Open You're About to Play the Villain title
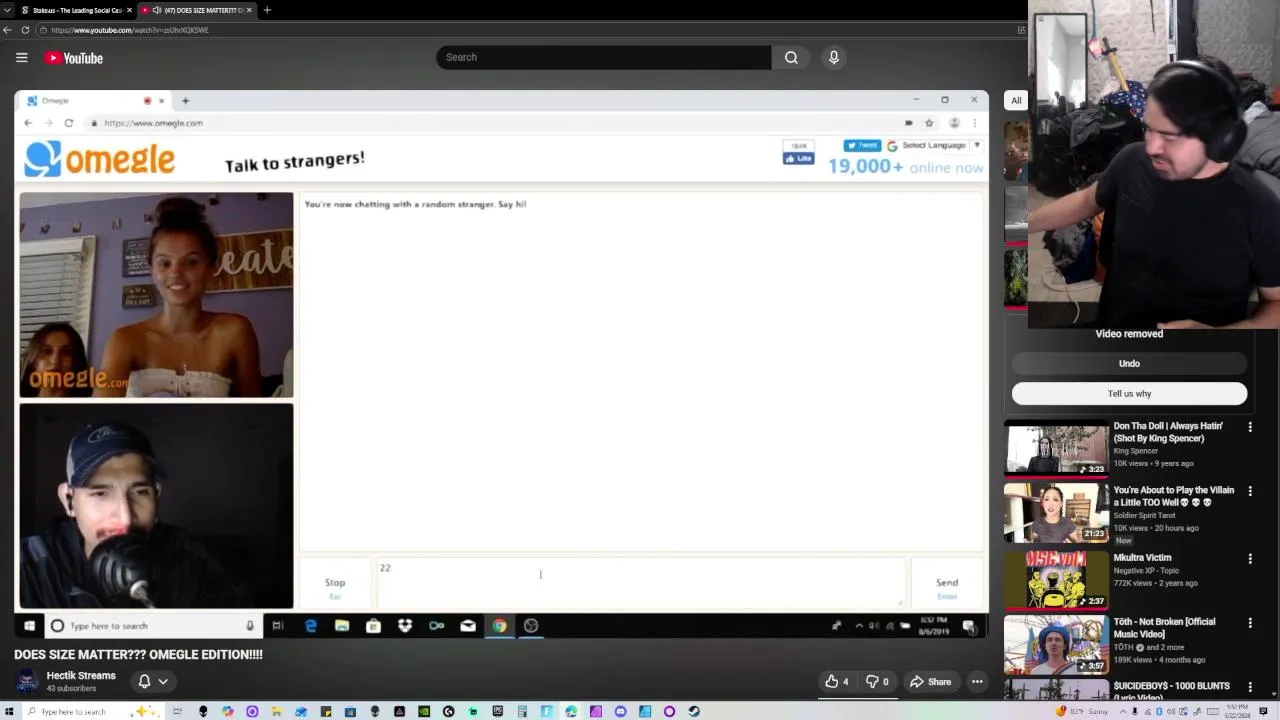1280x720 pixels. tap(1174, 496)
